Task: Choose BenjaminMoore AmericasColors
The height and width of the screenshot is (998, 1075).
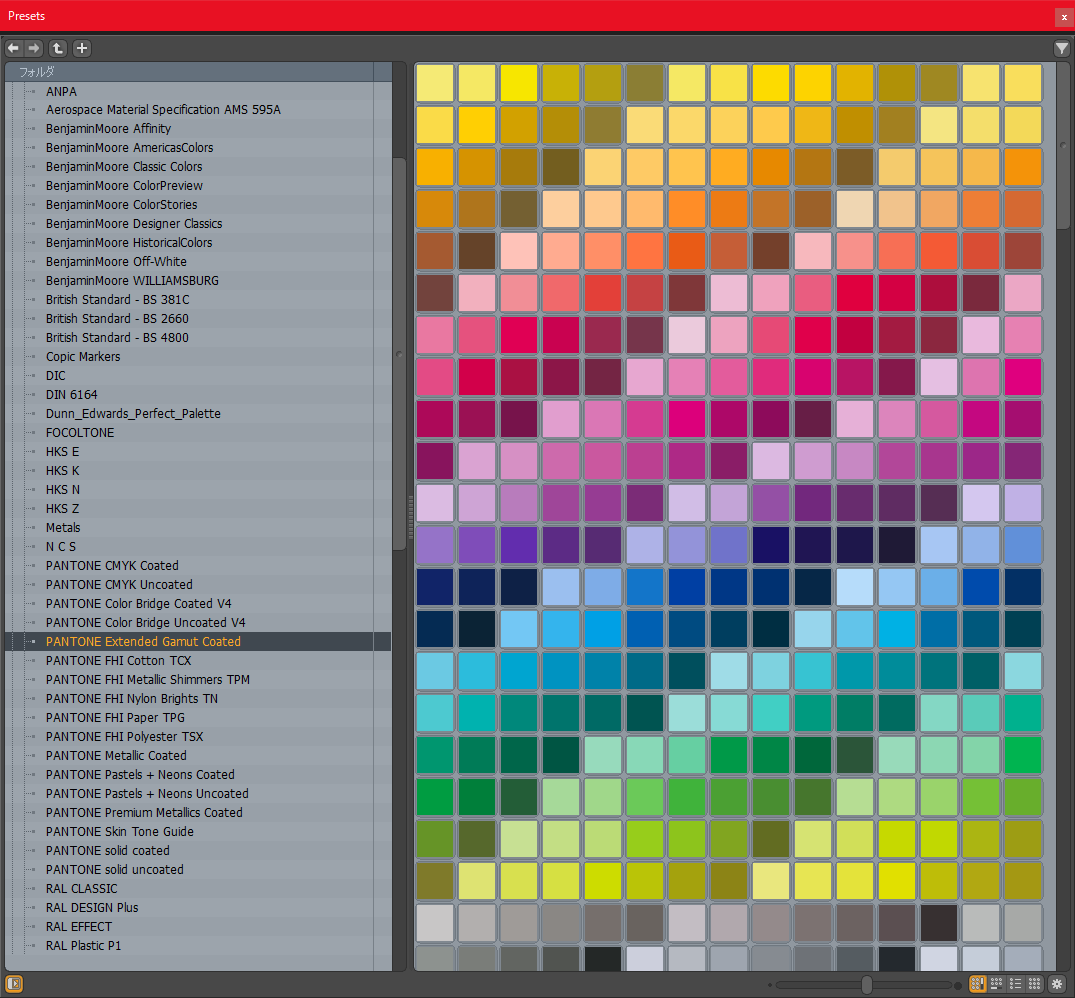Action: point(130,147)
